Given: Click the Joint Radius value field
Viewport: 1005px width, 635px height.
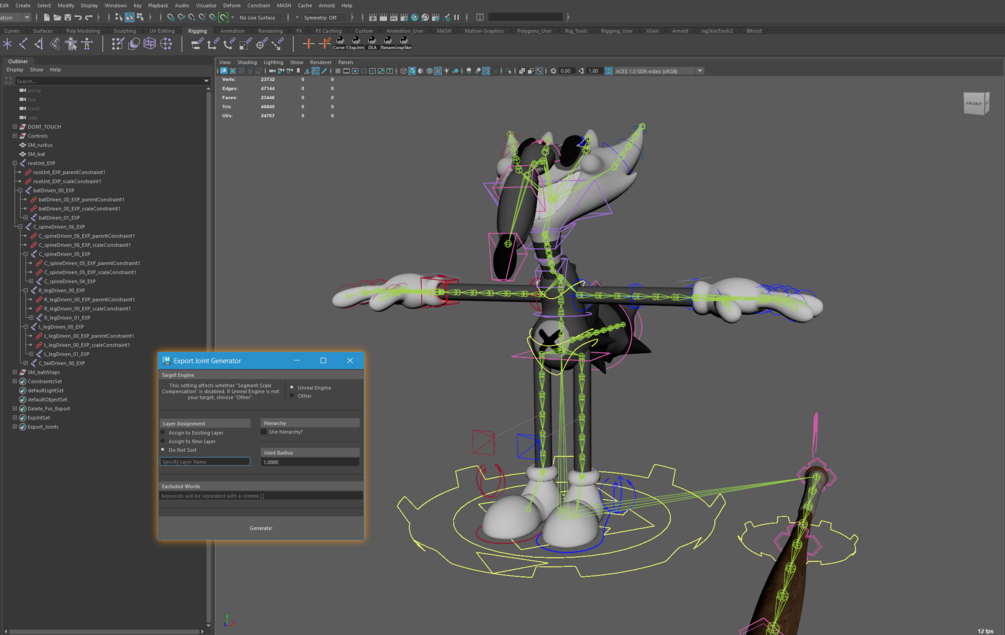Looking at the screenshot, I should point(310,462).
